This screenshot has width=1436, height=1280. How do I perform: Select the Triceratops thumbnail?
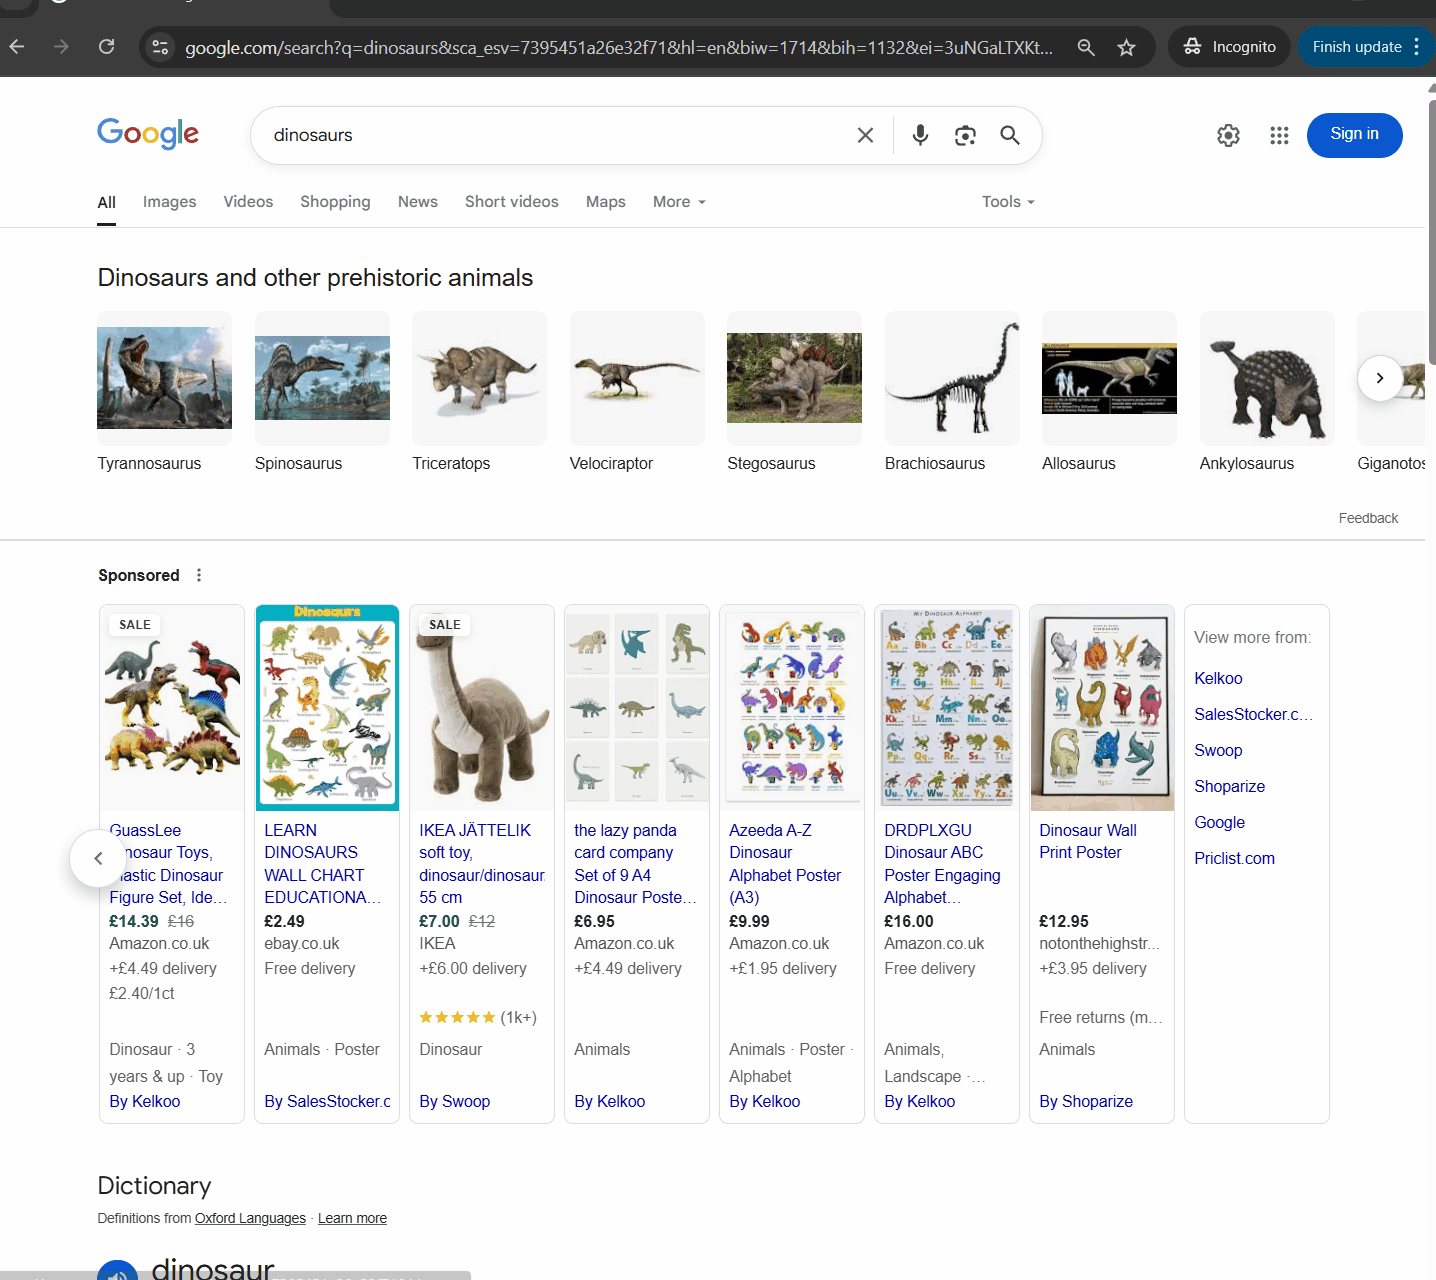click(479, 379)
